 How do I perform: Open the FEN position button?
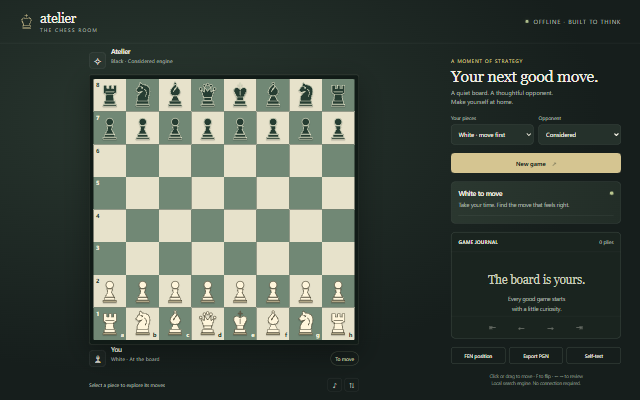pyautogui.click(x=478, y=356)
